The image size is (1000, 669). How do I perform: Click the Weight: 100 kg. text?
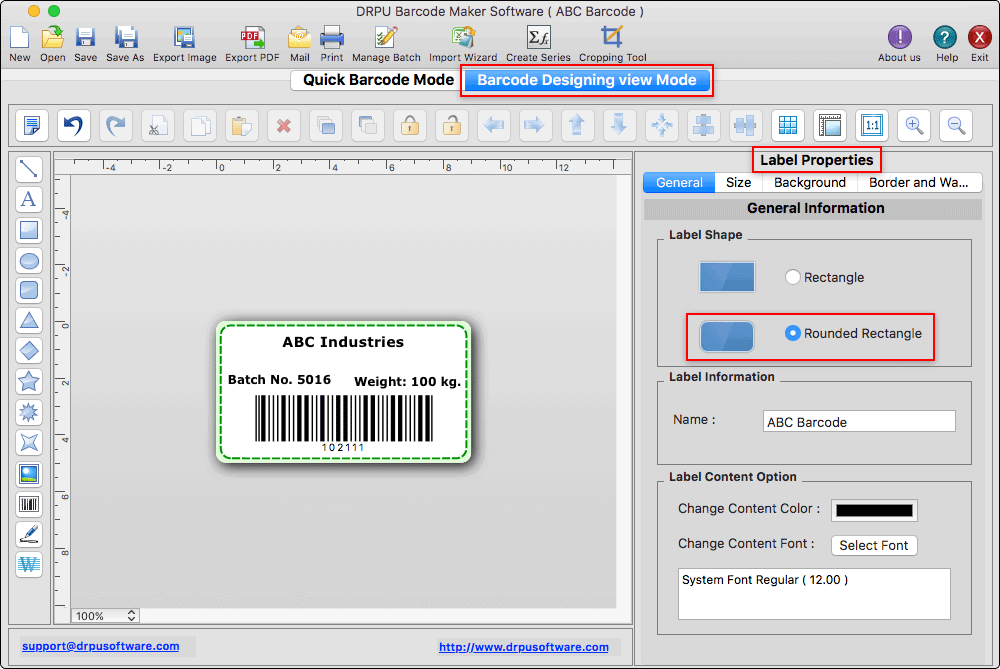408,381
